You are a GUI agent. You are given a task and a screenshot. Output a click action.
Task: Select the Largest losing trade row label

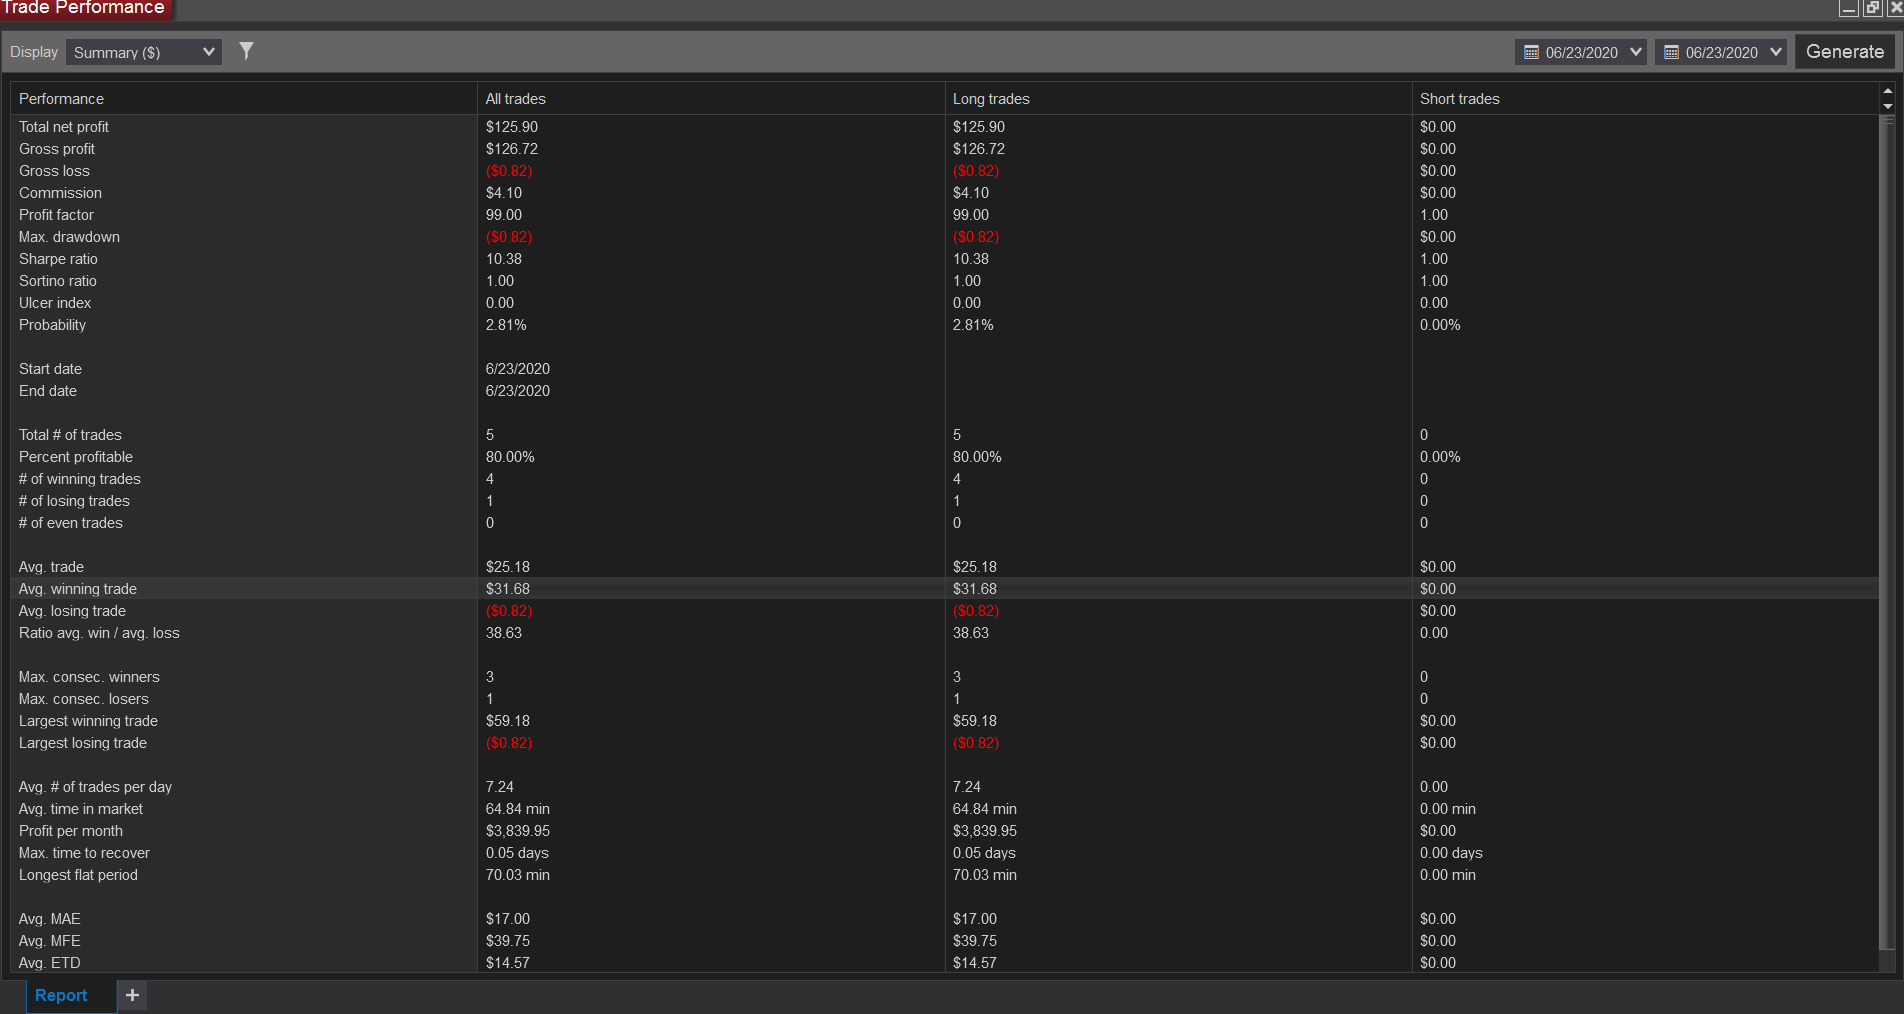(x=83, y=743)
